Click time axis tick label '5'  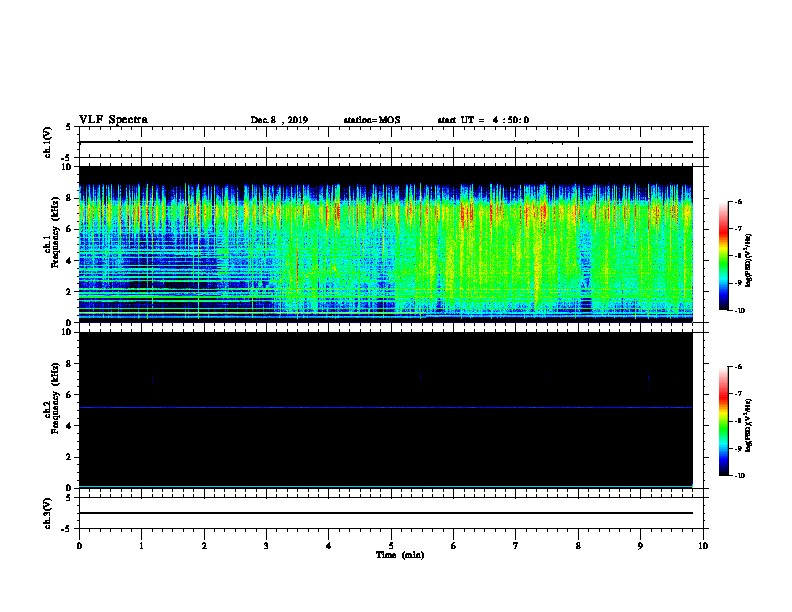391,546
